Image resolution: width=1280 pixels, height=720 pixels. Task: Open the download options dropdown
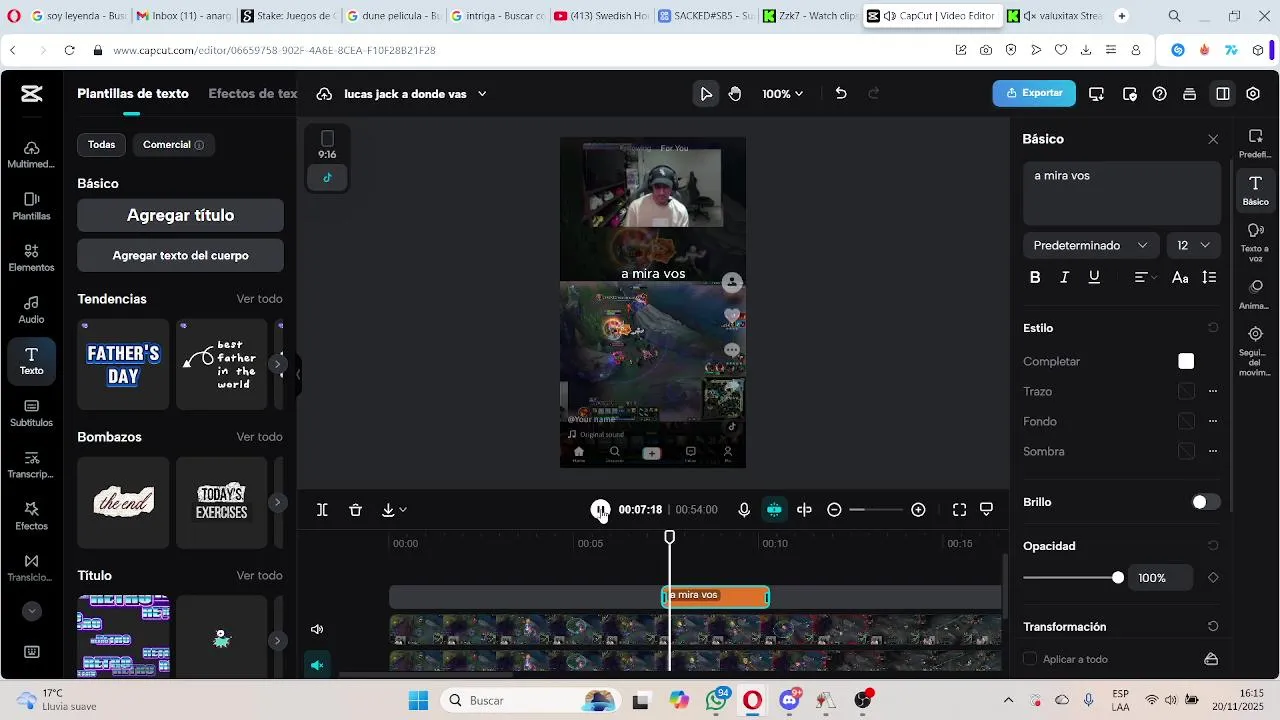pyautogui.click(x=394, y=510)
